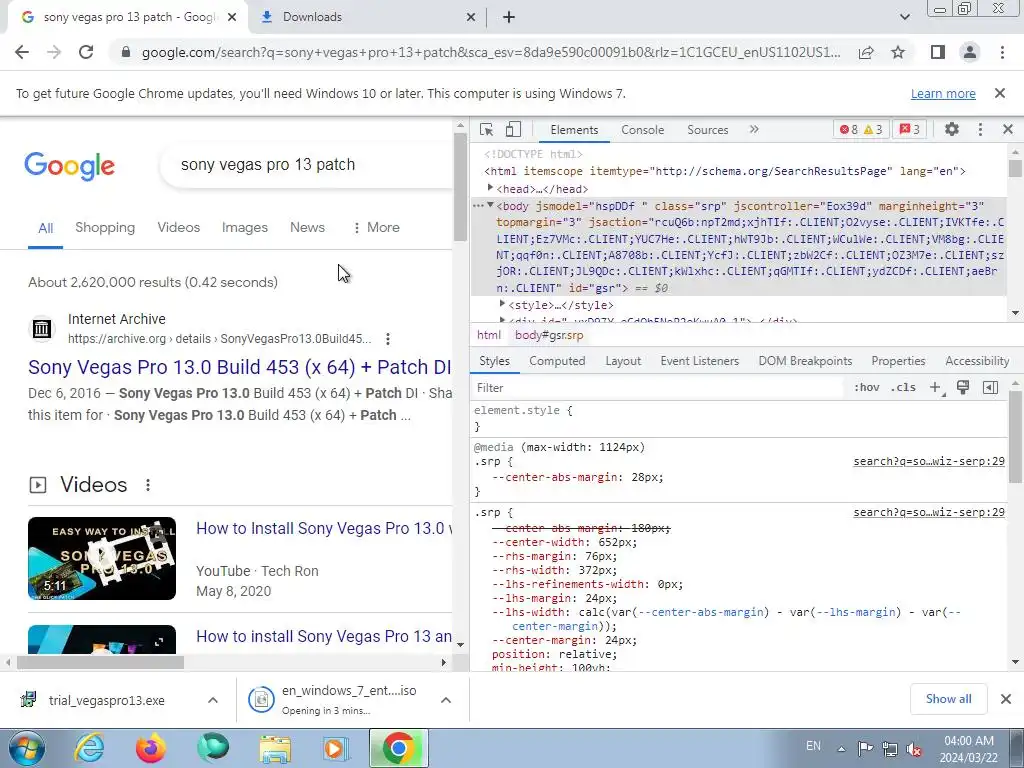This screenshot has width=1024, height=768.
Task: Click the Learn more update link
Action: [x=943, y=93]
